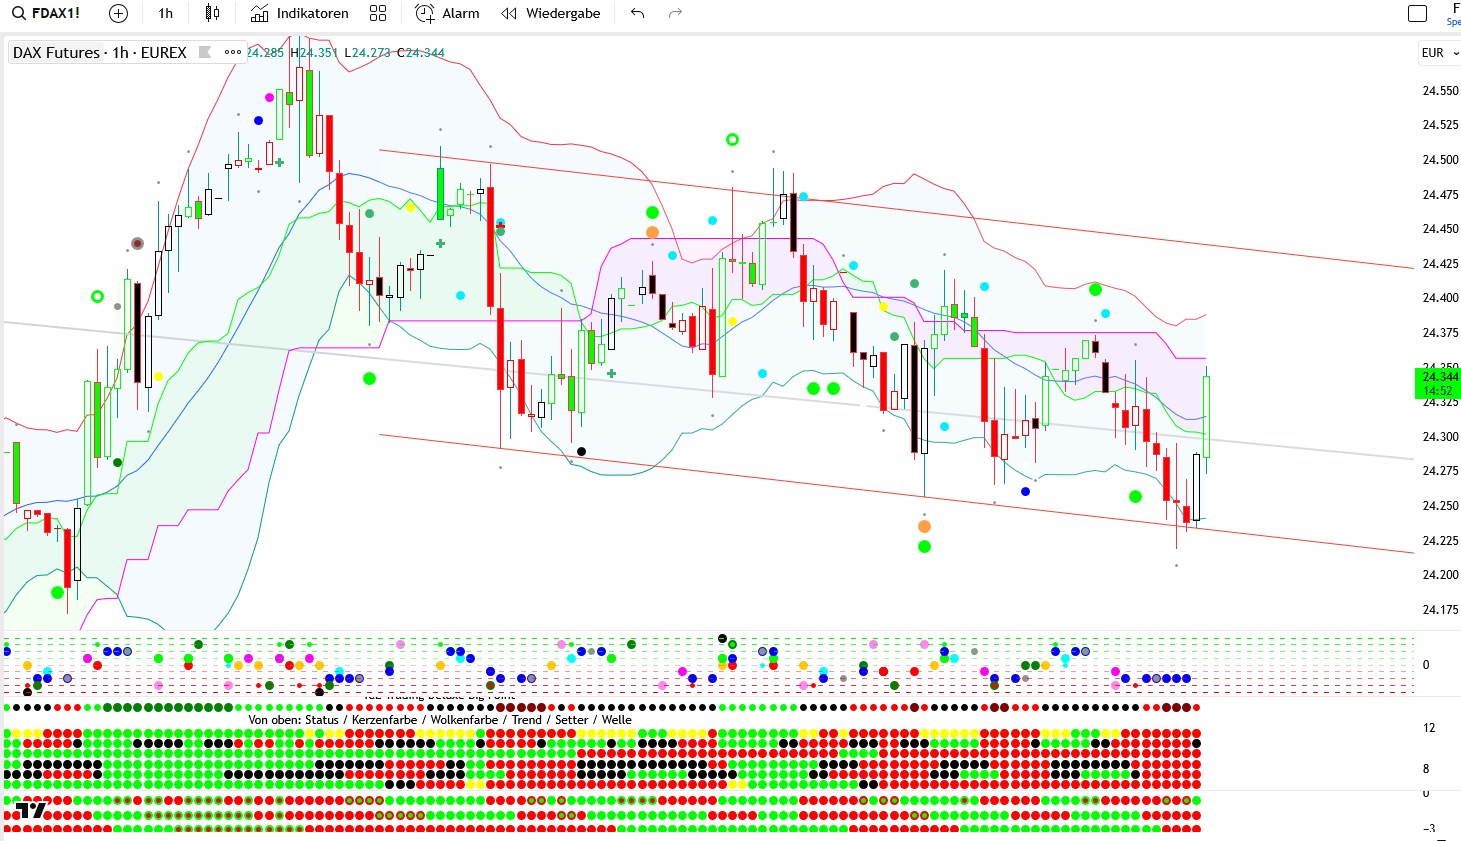The image size is (1461, 841).
Task: Open the candlestick chart type menu
Action: (x=212, y=13)
